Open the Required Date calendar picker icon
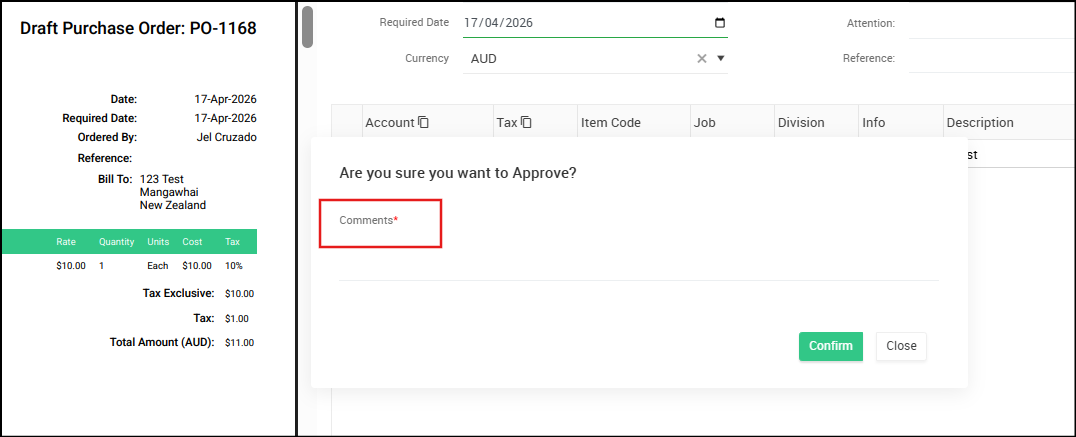Screen dimensions: 1076x437 (x=720, y=23)
